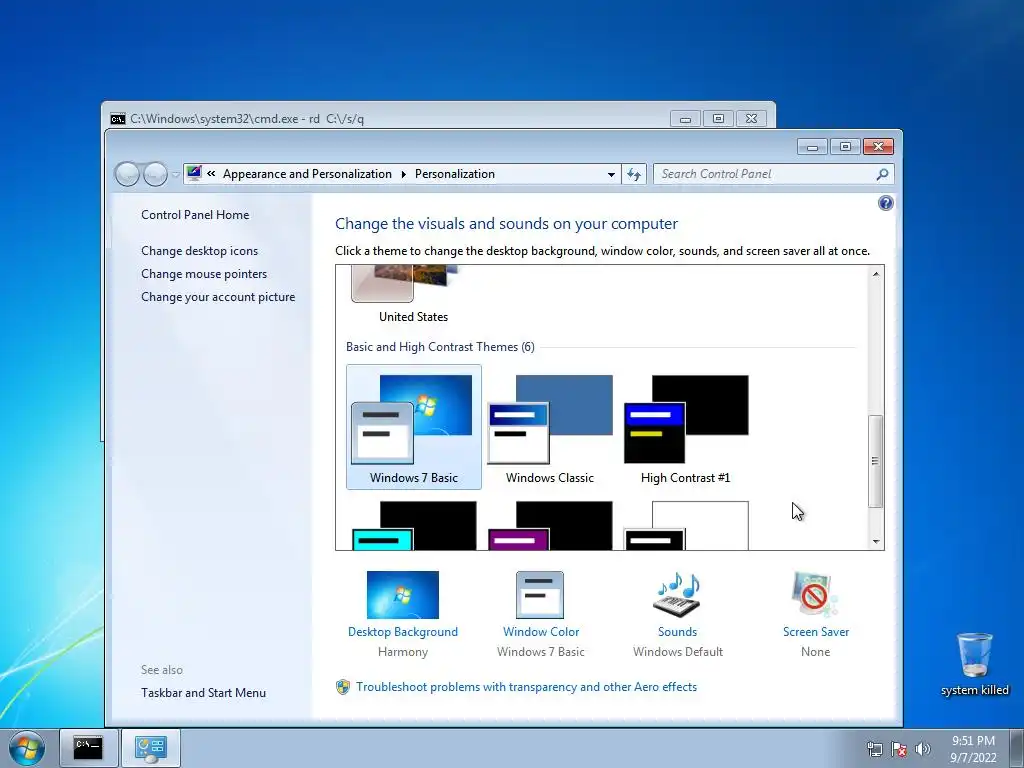Click the Aero troubleshoot shield icon
This screenshot has height=768, width=1024.
(343, 687)
